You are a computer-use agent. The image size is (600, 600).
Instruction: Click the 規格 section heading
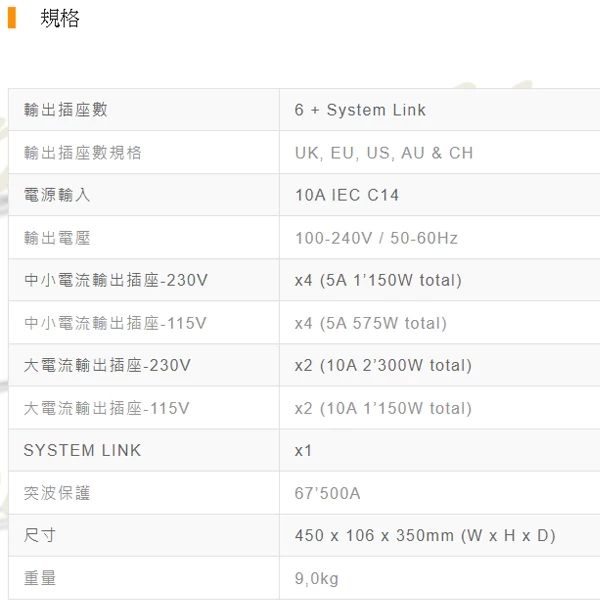coord(59,18)
